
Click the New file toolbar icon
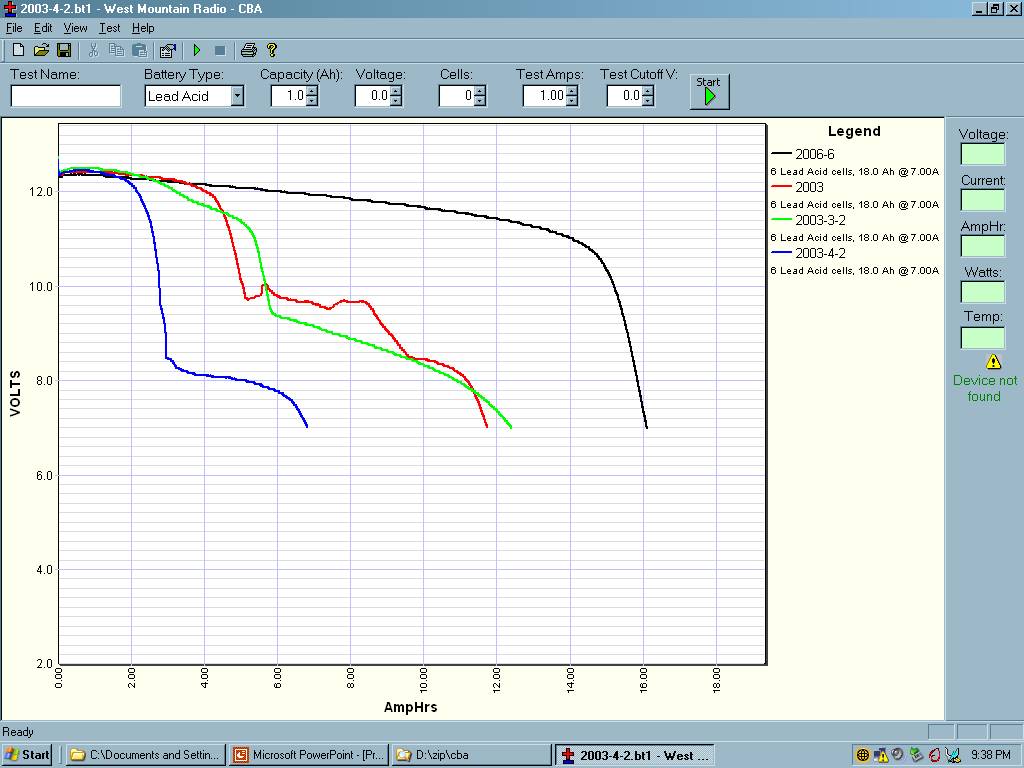pyautogui.click(x=18, y=50)
